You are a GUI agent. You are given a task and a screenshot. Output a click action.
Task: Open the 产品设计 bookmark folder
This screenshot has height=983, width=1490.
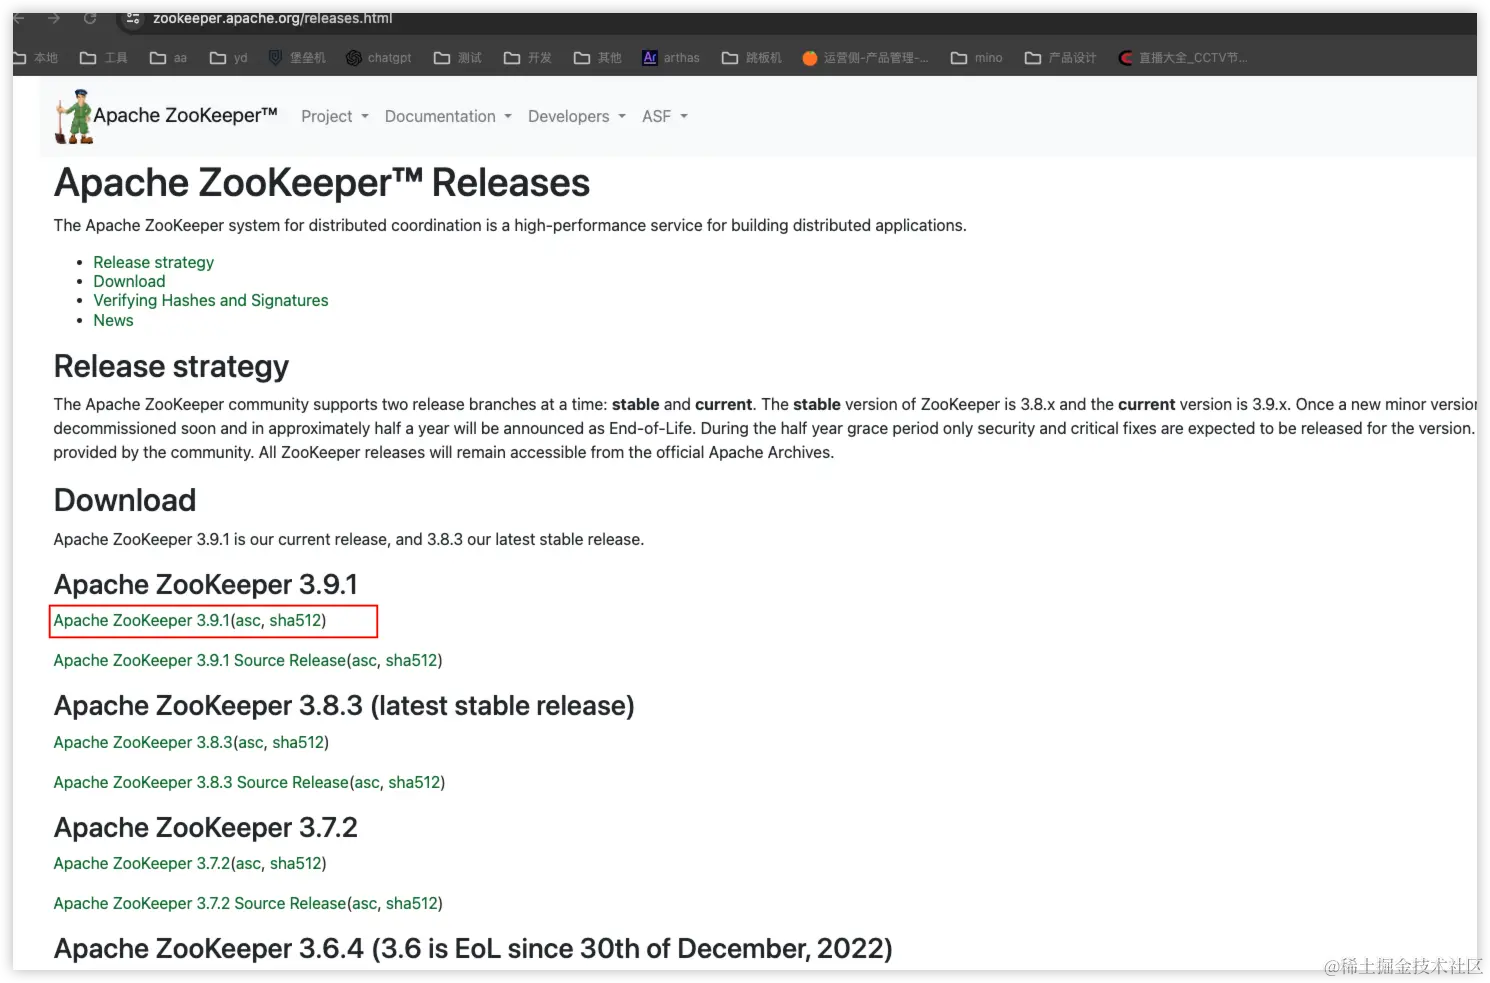coord(1061,58)
